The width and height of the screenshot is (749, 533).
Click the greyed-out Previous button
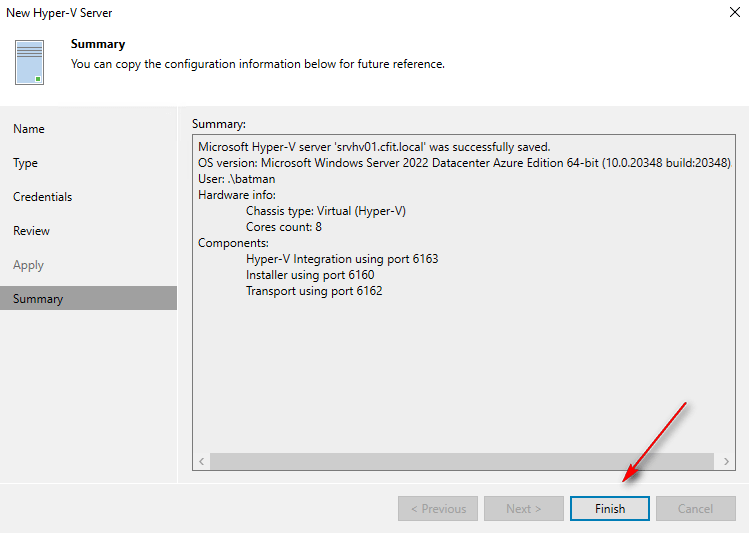pyautogui.click(x=437, y=508)
